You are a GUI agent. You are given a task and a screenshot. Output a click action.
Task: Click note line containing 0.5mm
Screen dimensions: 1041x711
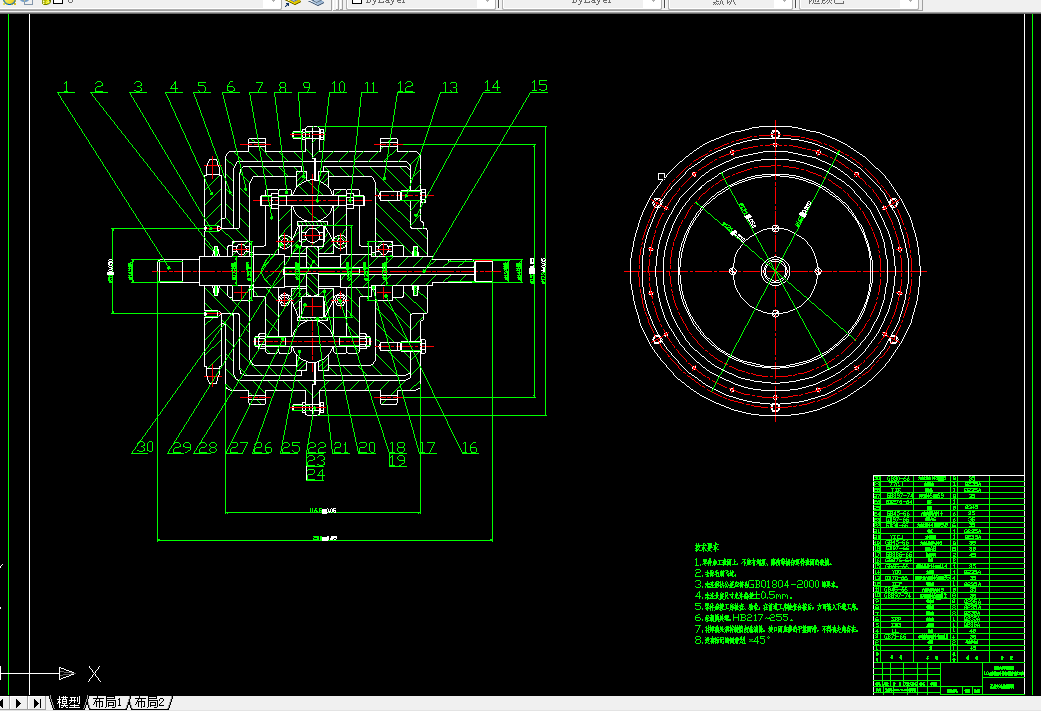743,595
